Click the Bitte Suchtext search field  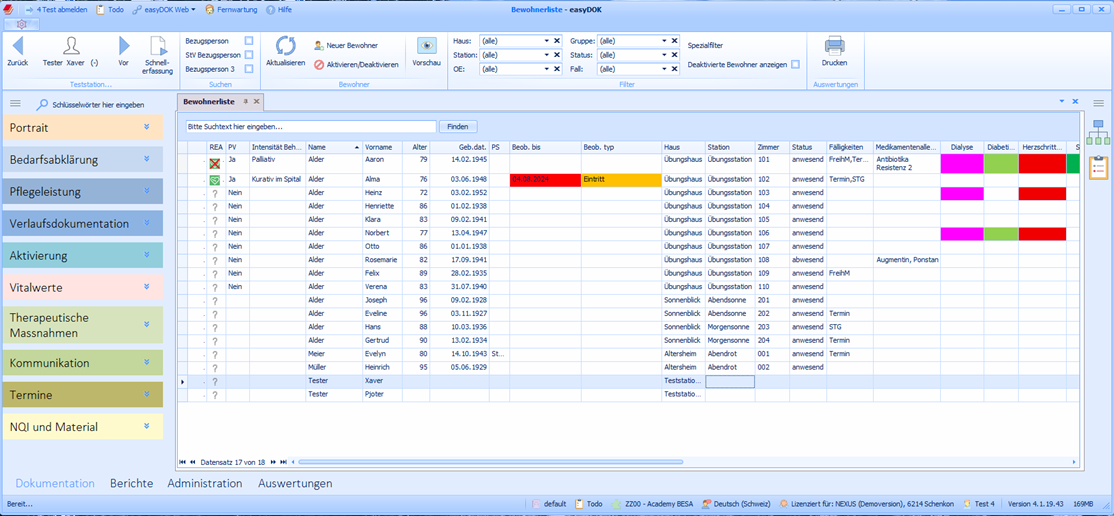(x=310, y=127)
